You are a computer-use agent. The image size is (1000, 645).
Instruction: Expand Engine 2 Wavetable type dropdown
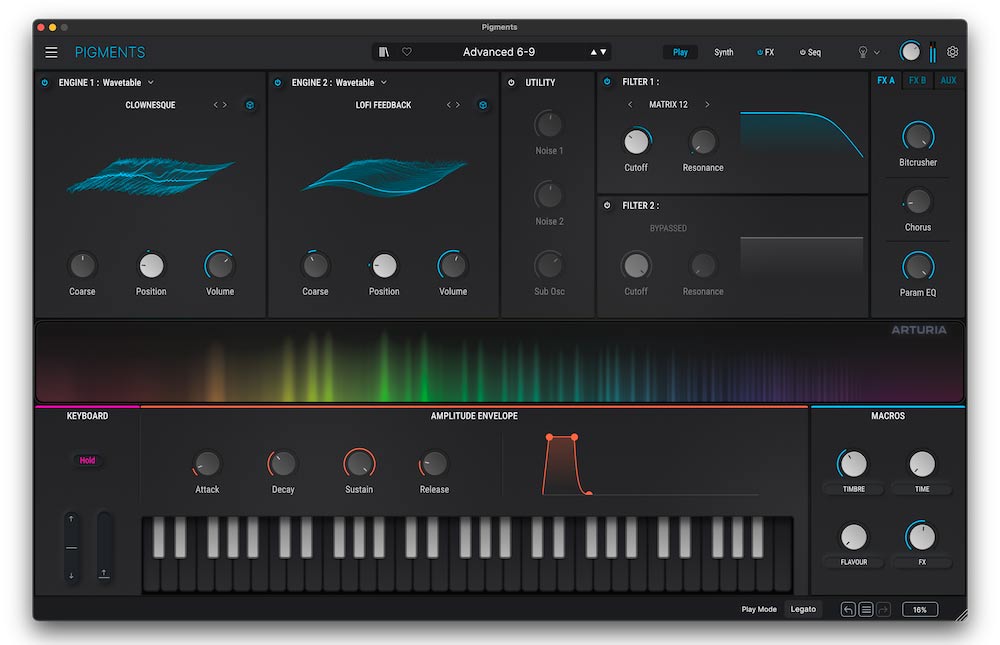tap(383, 83)
